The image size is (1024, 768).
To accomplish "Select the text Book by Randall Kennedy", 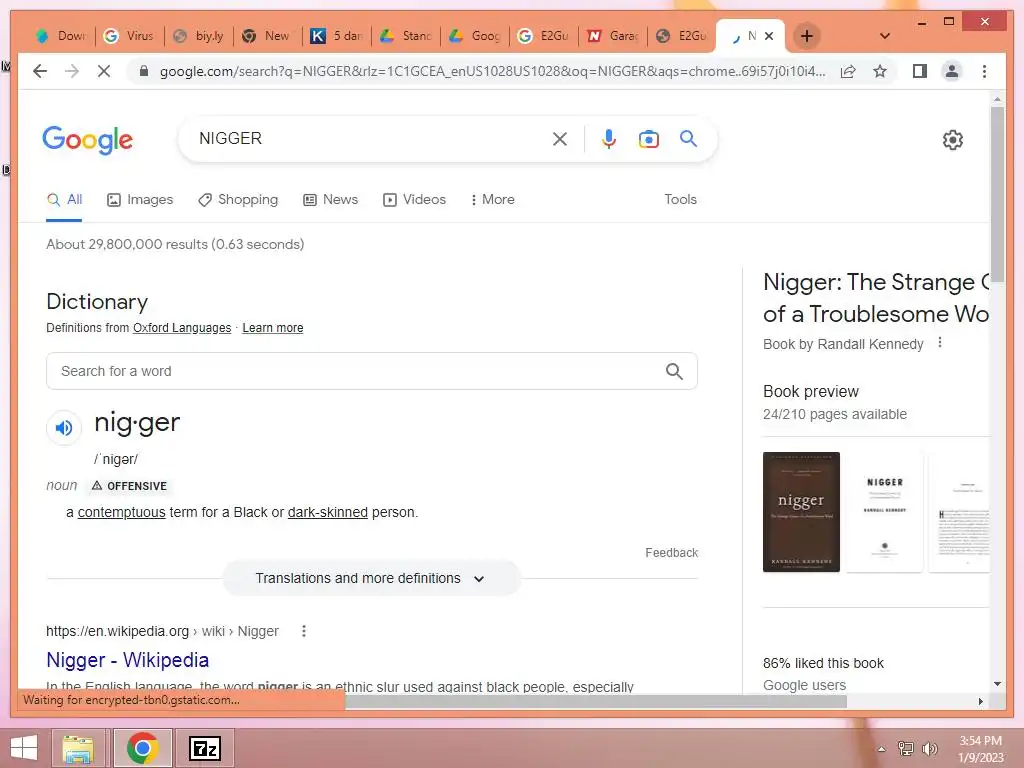I will (x=843, y=344).
